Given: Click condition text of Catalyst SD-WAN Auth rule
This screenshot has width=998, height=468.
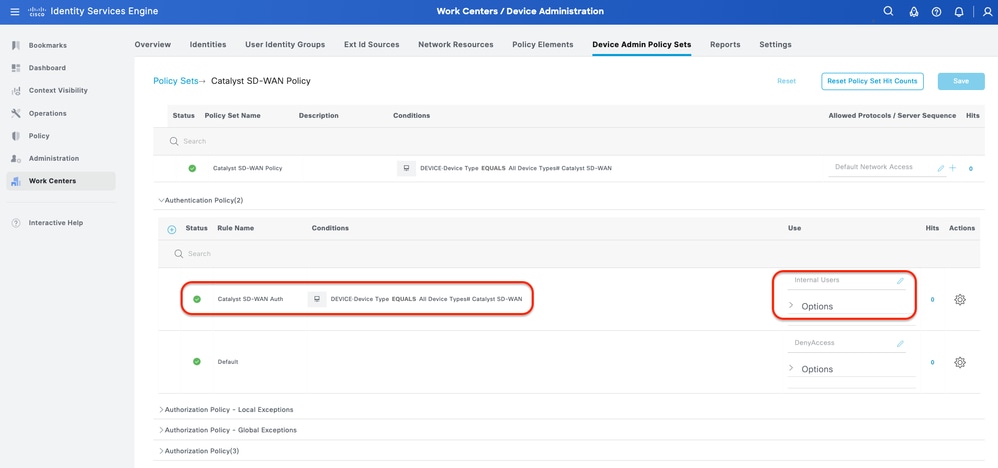Looking at the screenshot, I should tap(426, 299).
